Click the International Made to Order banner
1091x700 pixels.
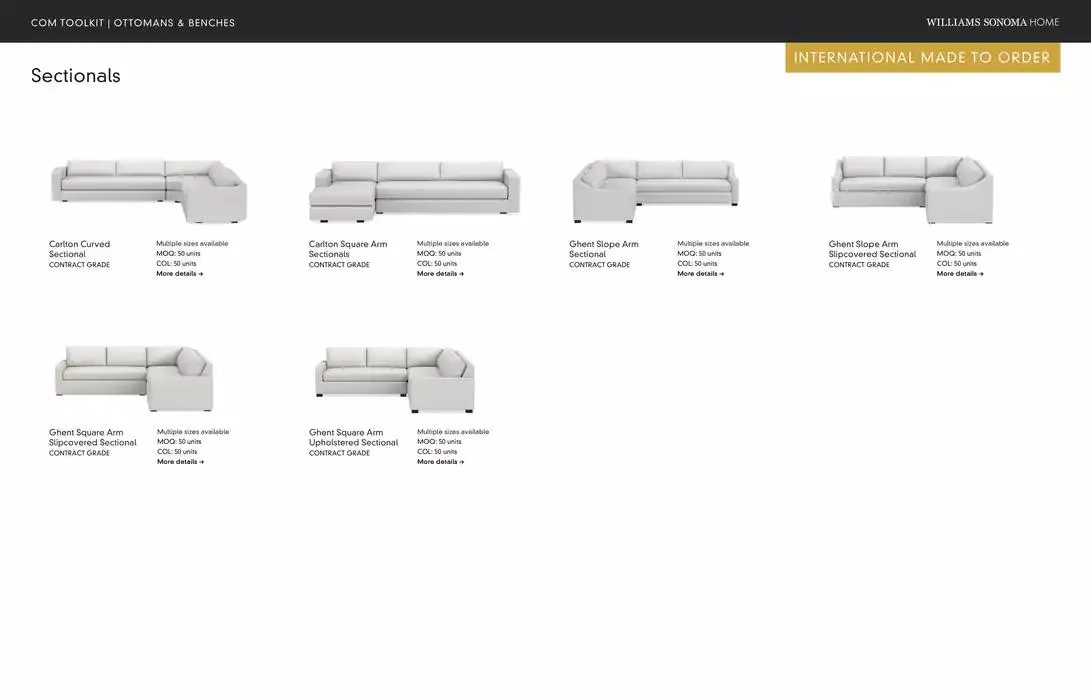pos(922,58)
